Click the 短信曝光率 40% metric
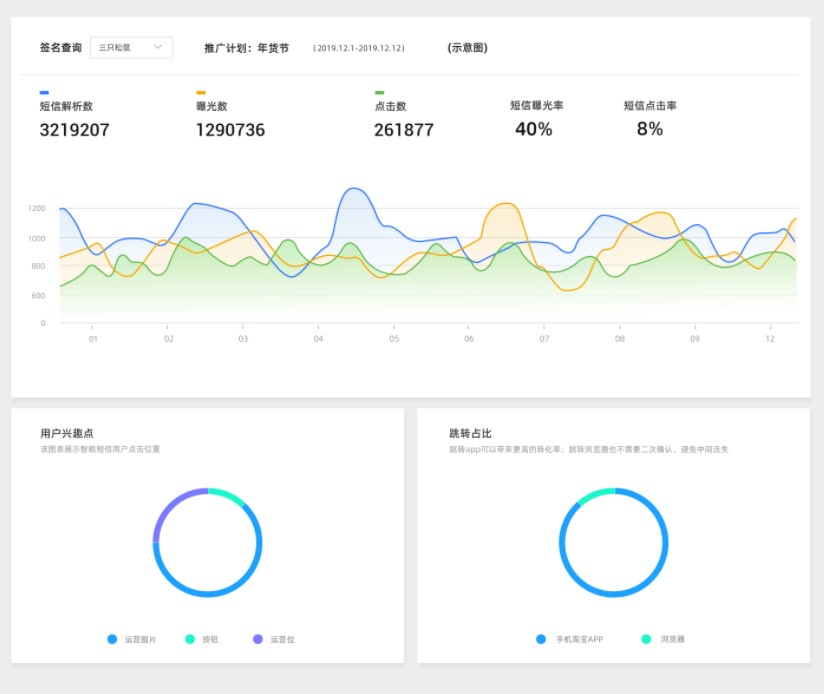The image size is (824, 694). tap(534, 128)
